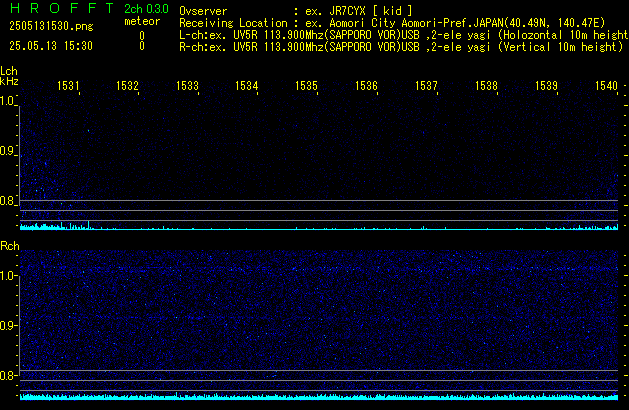Click the Rch 1.0 kHz axis label
The height and width of the screenshot is (410, 629).
coord(7,276)
